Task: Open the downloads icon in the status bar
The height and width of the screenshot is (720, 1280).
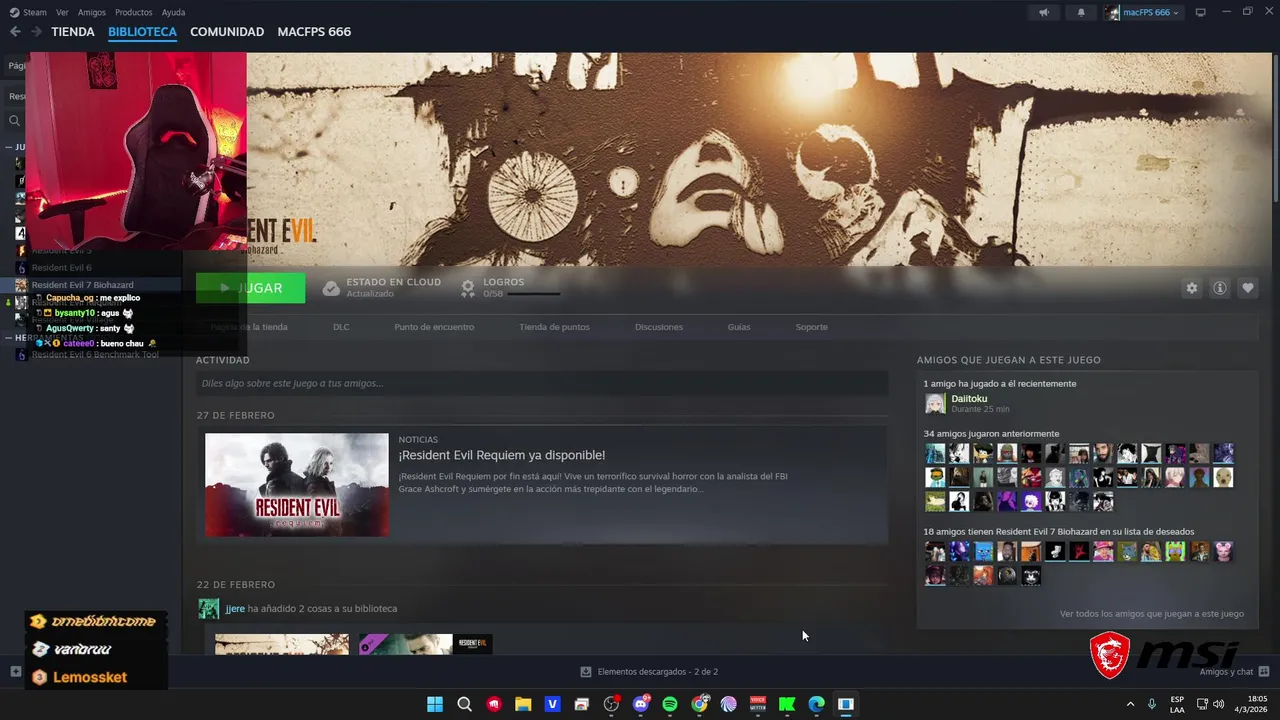Action: pyautogui.click(x=586, y=672)
